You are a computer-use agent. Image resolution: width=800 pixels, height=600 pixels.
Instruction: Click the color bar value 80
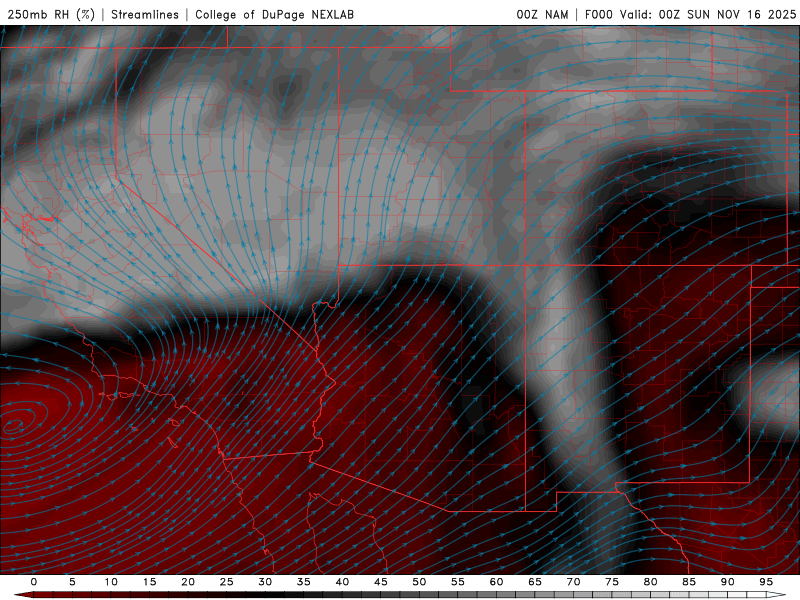click(650, 582)
